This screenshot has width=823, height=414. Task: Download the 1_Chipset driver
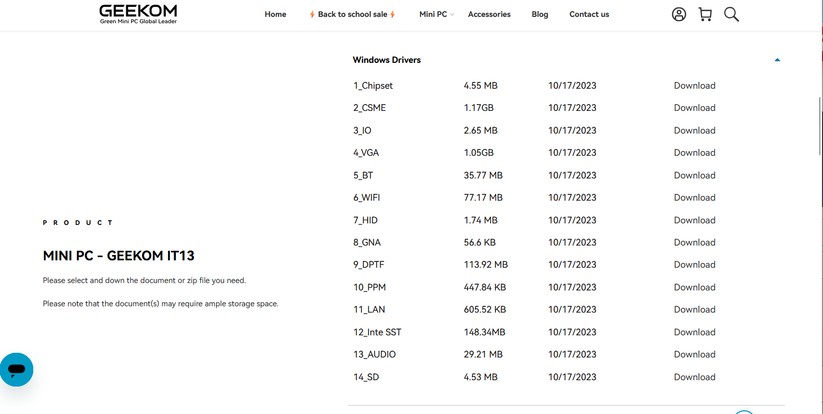coord(694,86)
